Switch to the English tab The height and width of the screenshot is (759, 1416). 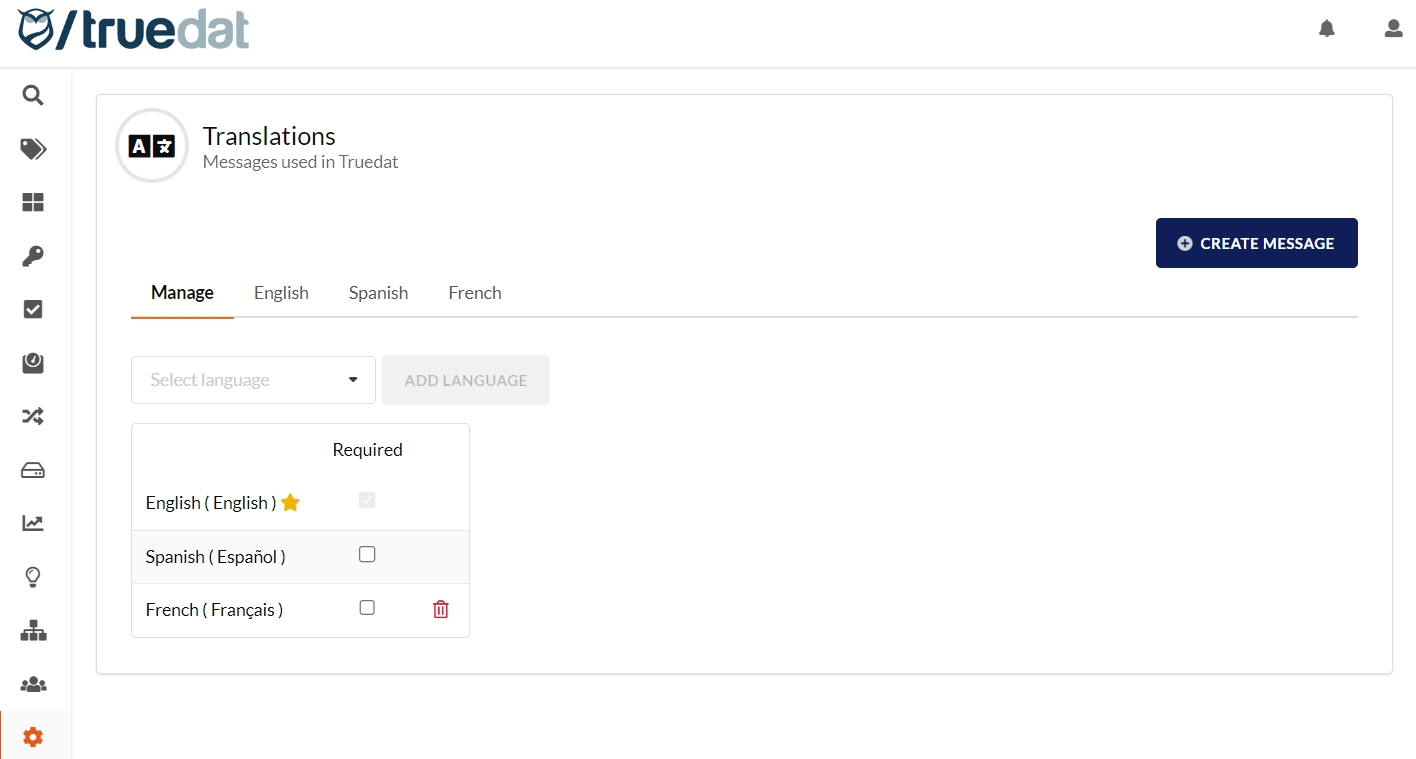(281, 293)
